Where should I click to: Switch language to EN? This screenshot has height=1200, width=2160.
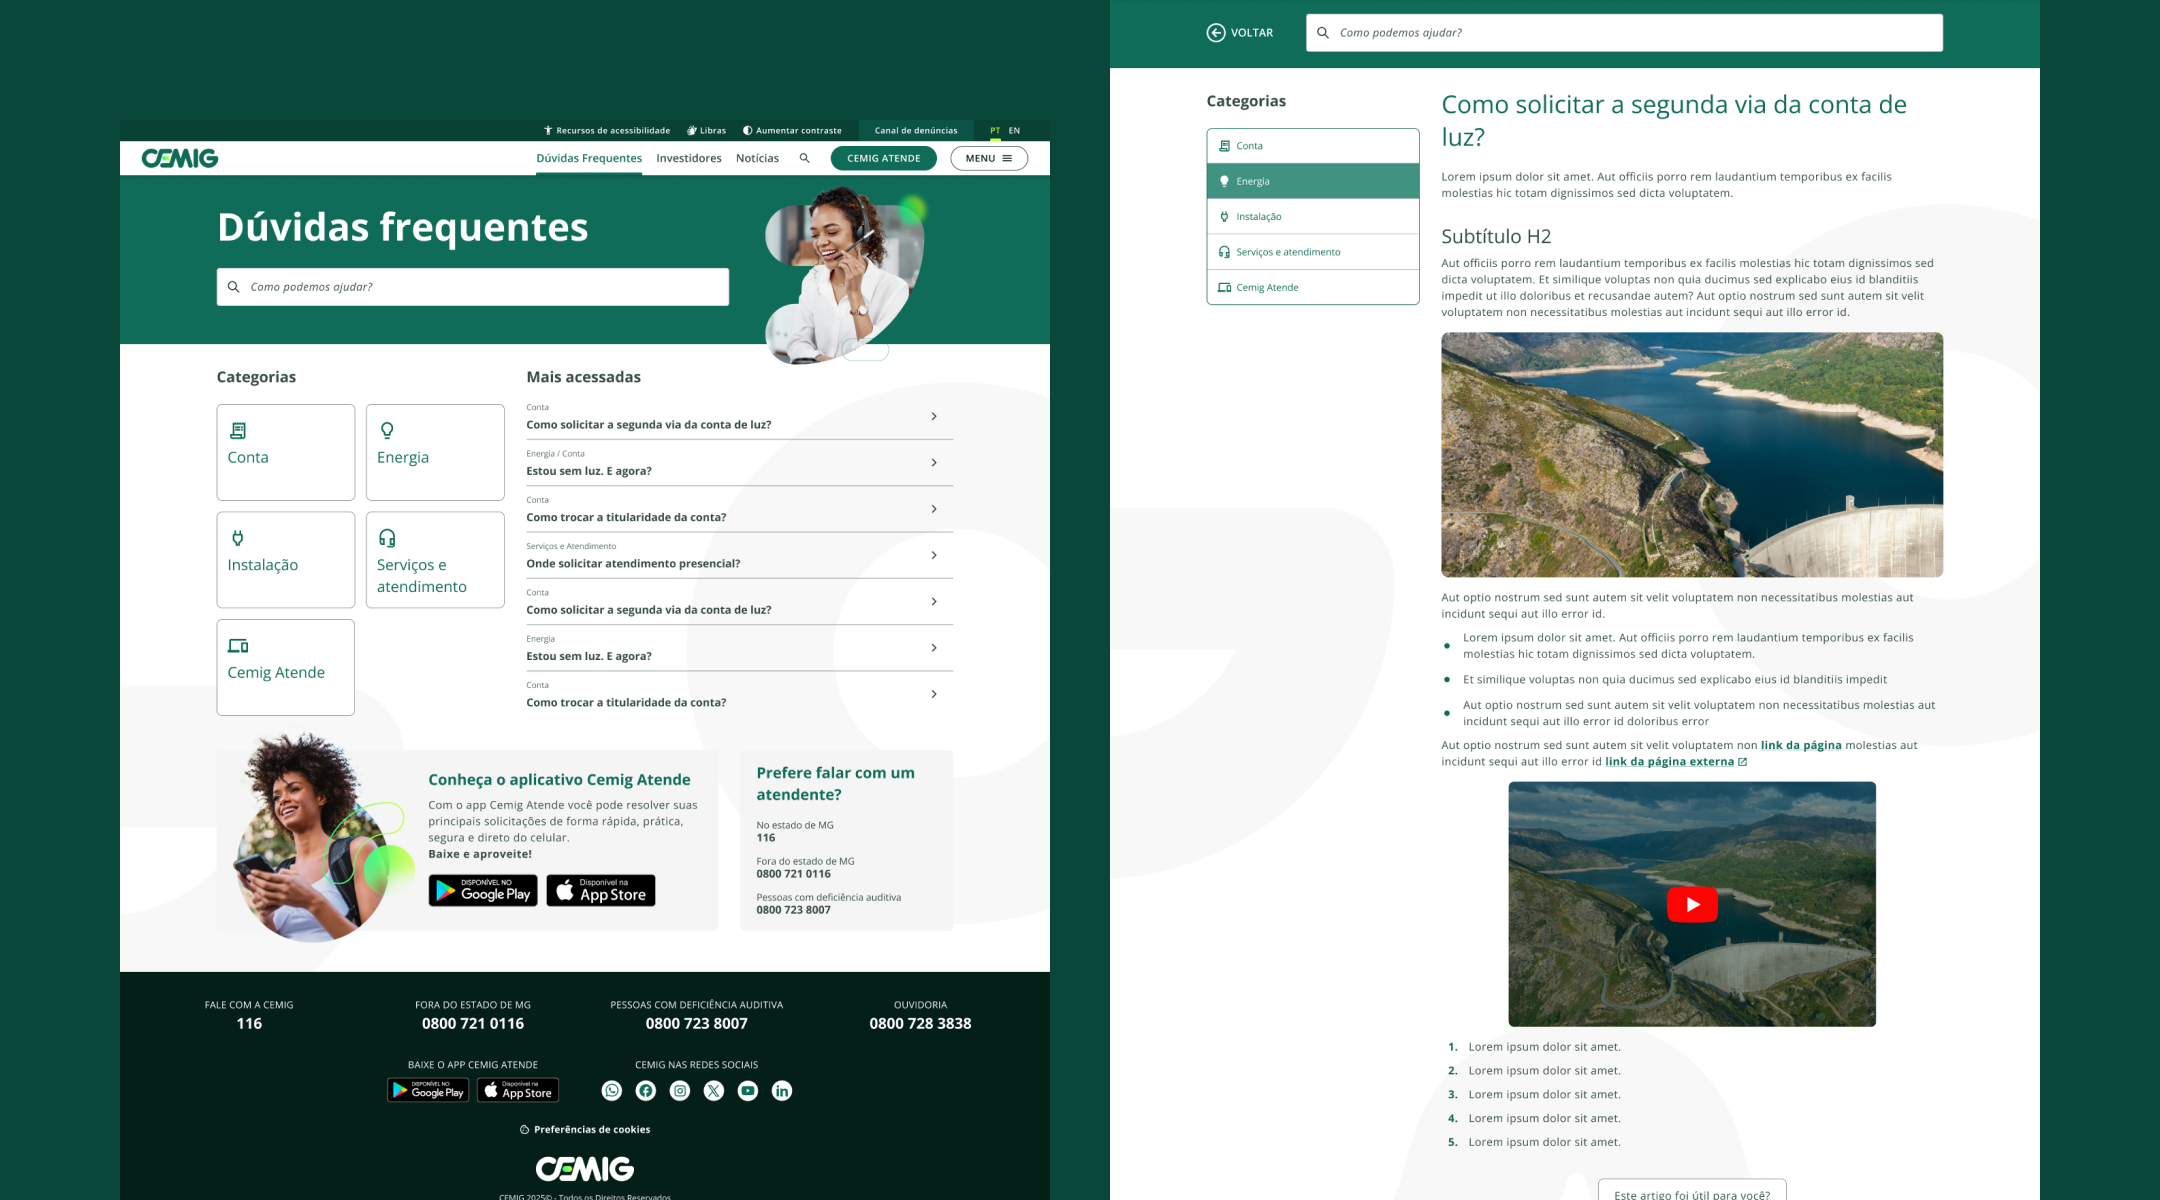[1014, 131]
